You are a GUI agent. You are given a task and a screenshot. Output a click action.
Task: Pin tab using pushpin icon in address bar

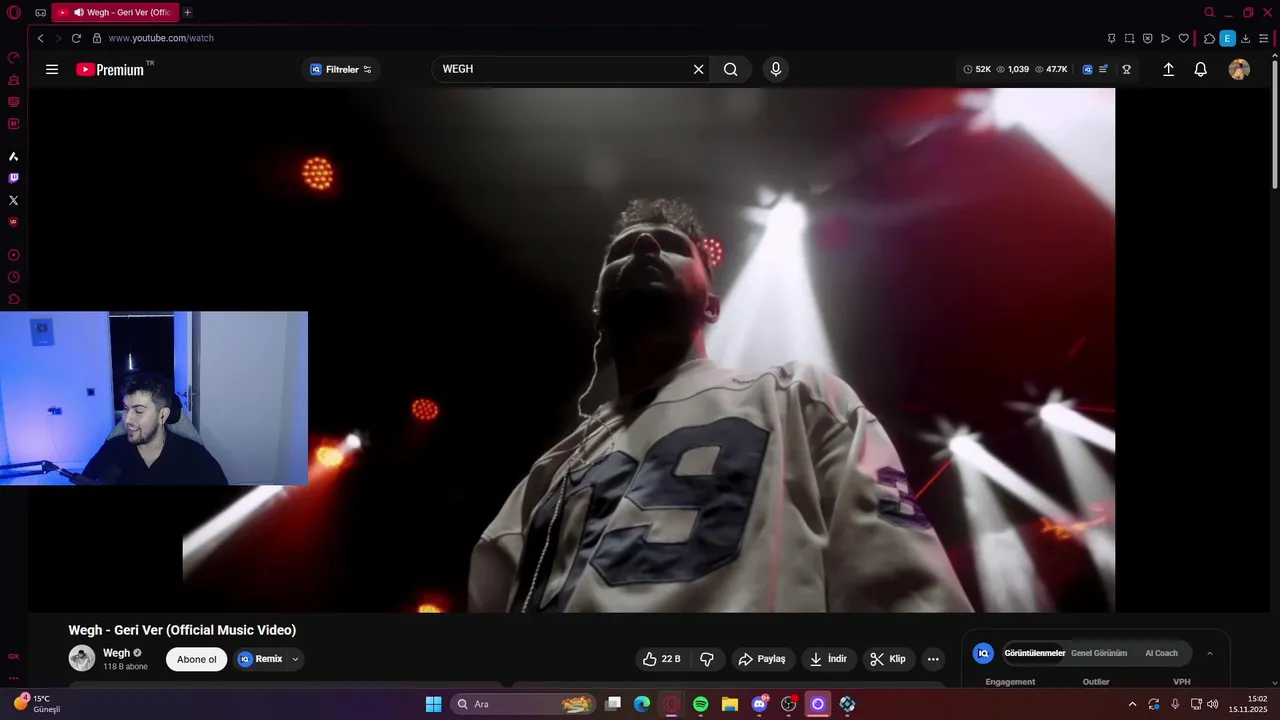coord(1111,38)
